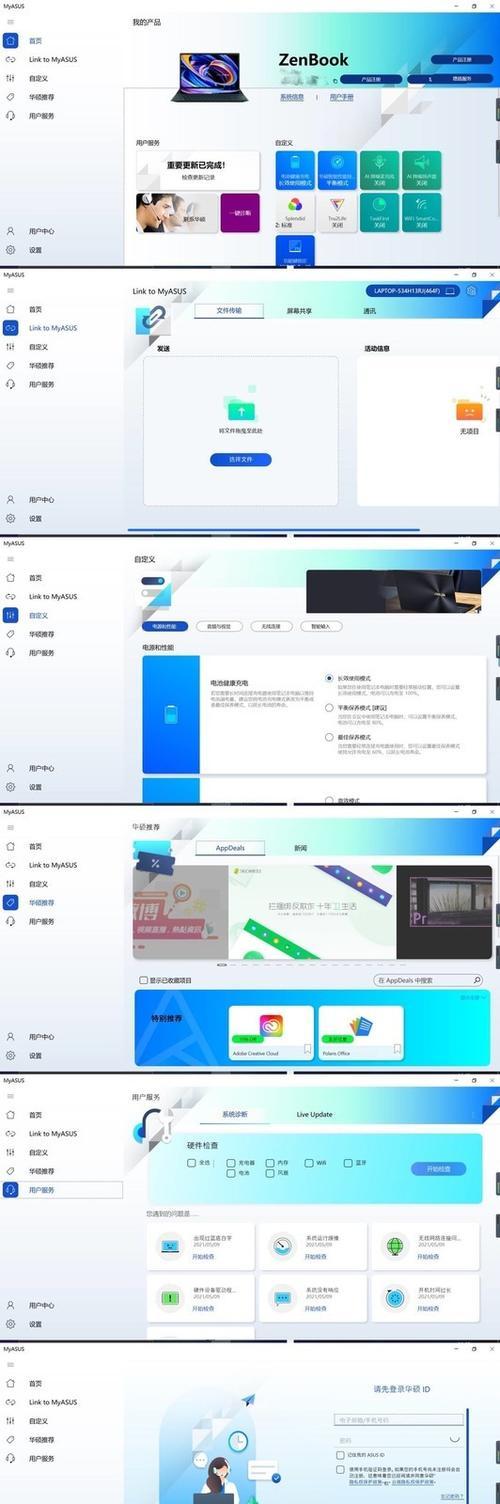Viewport: 500px width, 1504px height.
Task: Toggle hamburger menu in 华硕推荐 window
Action: click(x=10, y=828)
